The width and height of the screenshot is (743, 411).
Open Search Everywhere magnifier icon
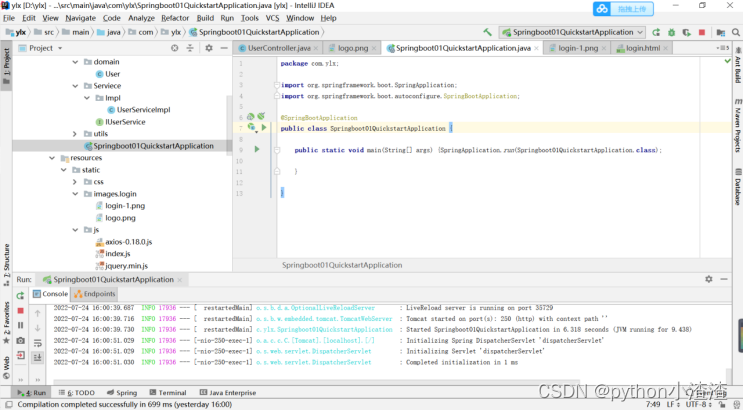point(735,32)
